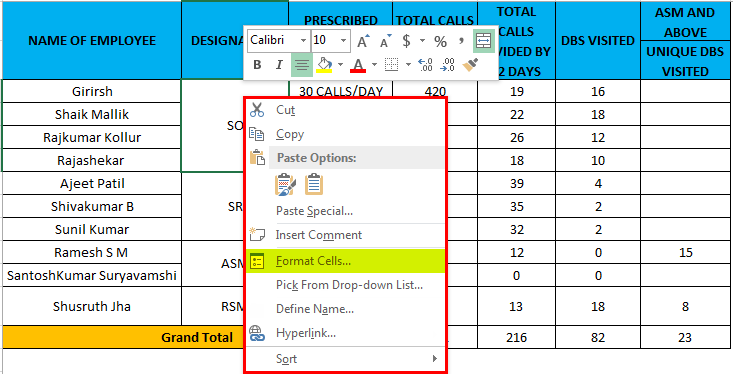Select cell with value 26

(517, 137)
